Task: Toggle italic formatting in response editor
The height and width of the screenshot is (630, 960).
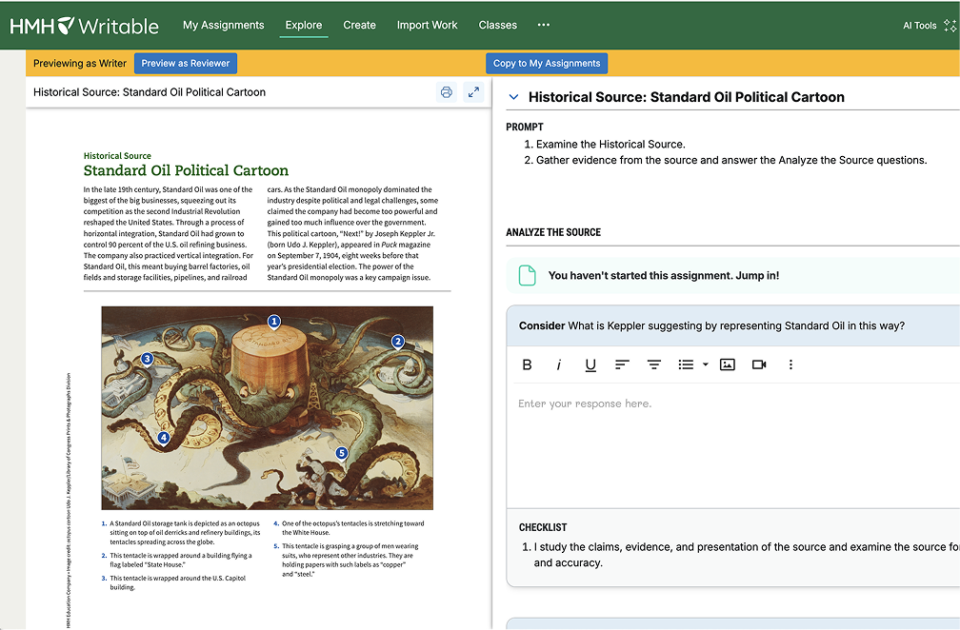Action: pos(558,365)
